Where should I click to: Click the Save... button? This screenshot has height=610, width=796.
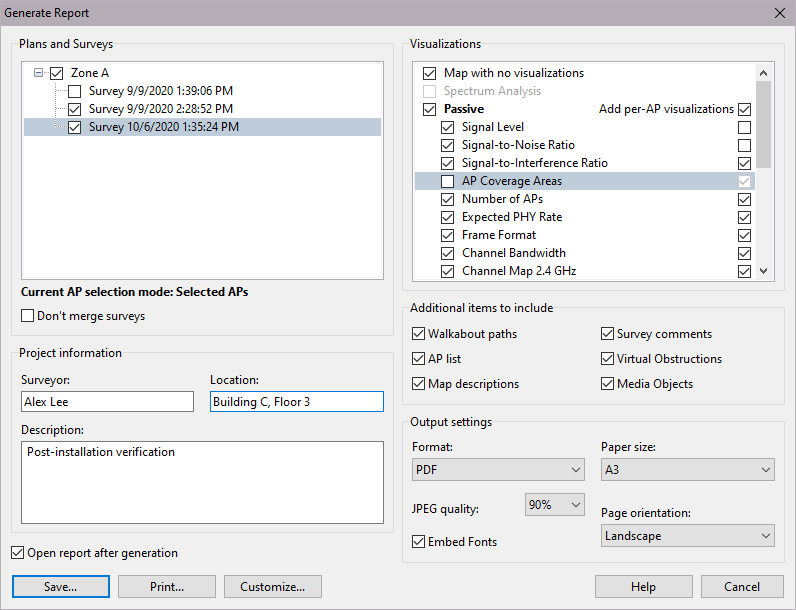[x=61, y=587]
